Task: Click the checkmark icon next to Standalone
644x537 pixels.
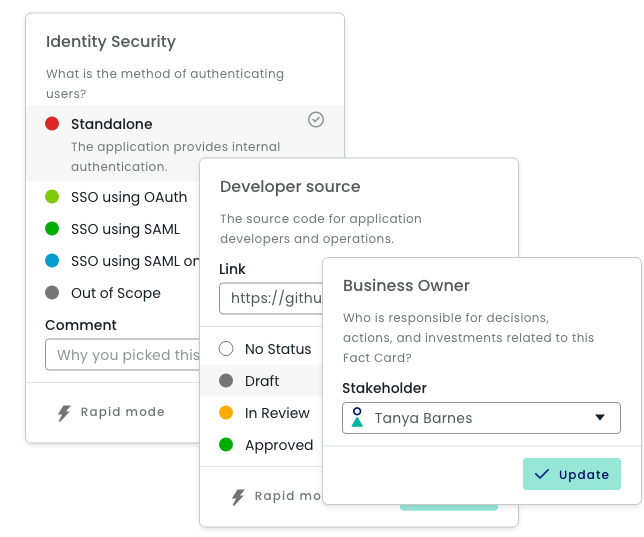Action: click(316, 120)
